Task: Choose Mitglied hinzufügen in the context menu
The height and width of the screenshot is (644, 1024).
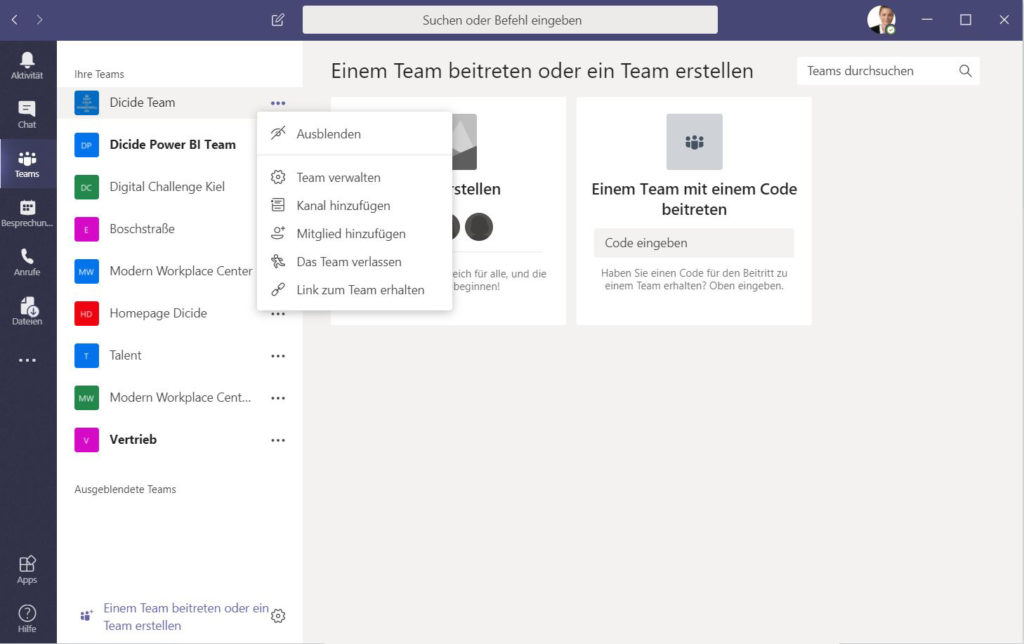Action: pos(355,234)
